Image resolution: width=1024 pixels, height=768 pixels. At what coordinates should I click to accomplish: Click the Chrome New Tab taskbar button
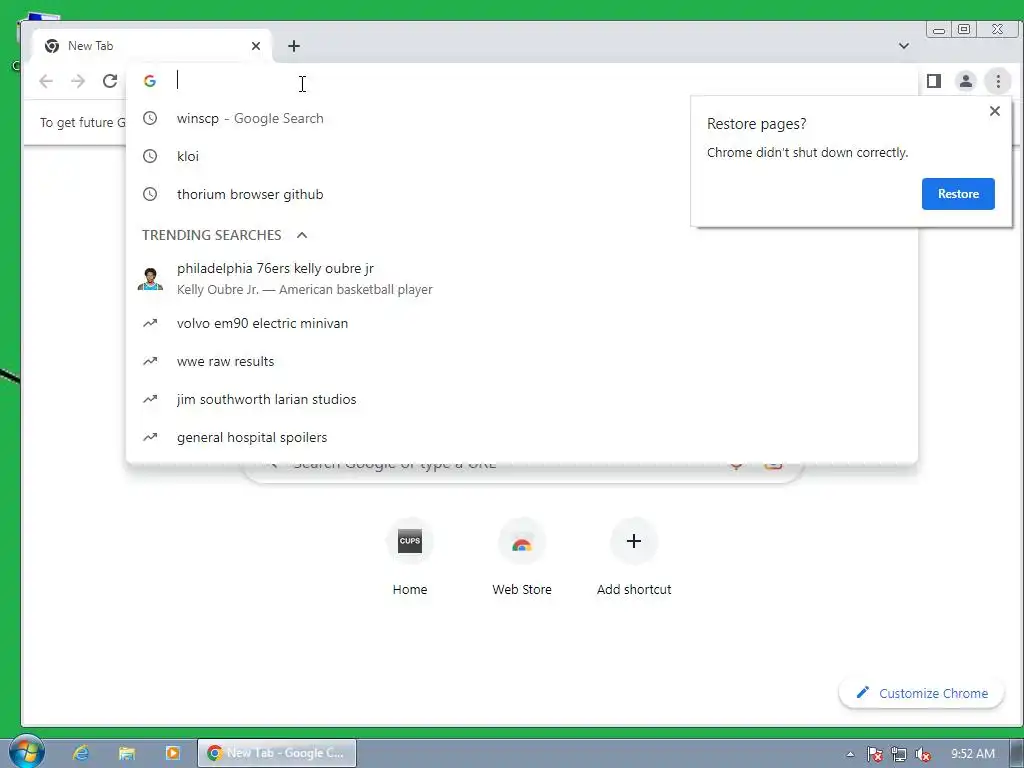coord(277,753)
